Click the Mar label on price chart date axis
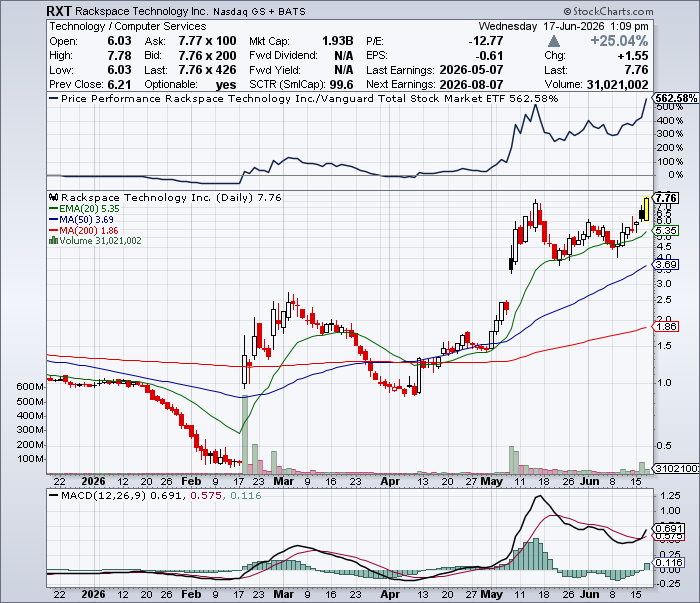 tap(283, 482)
